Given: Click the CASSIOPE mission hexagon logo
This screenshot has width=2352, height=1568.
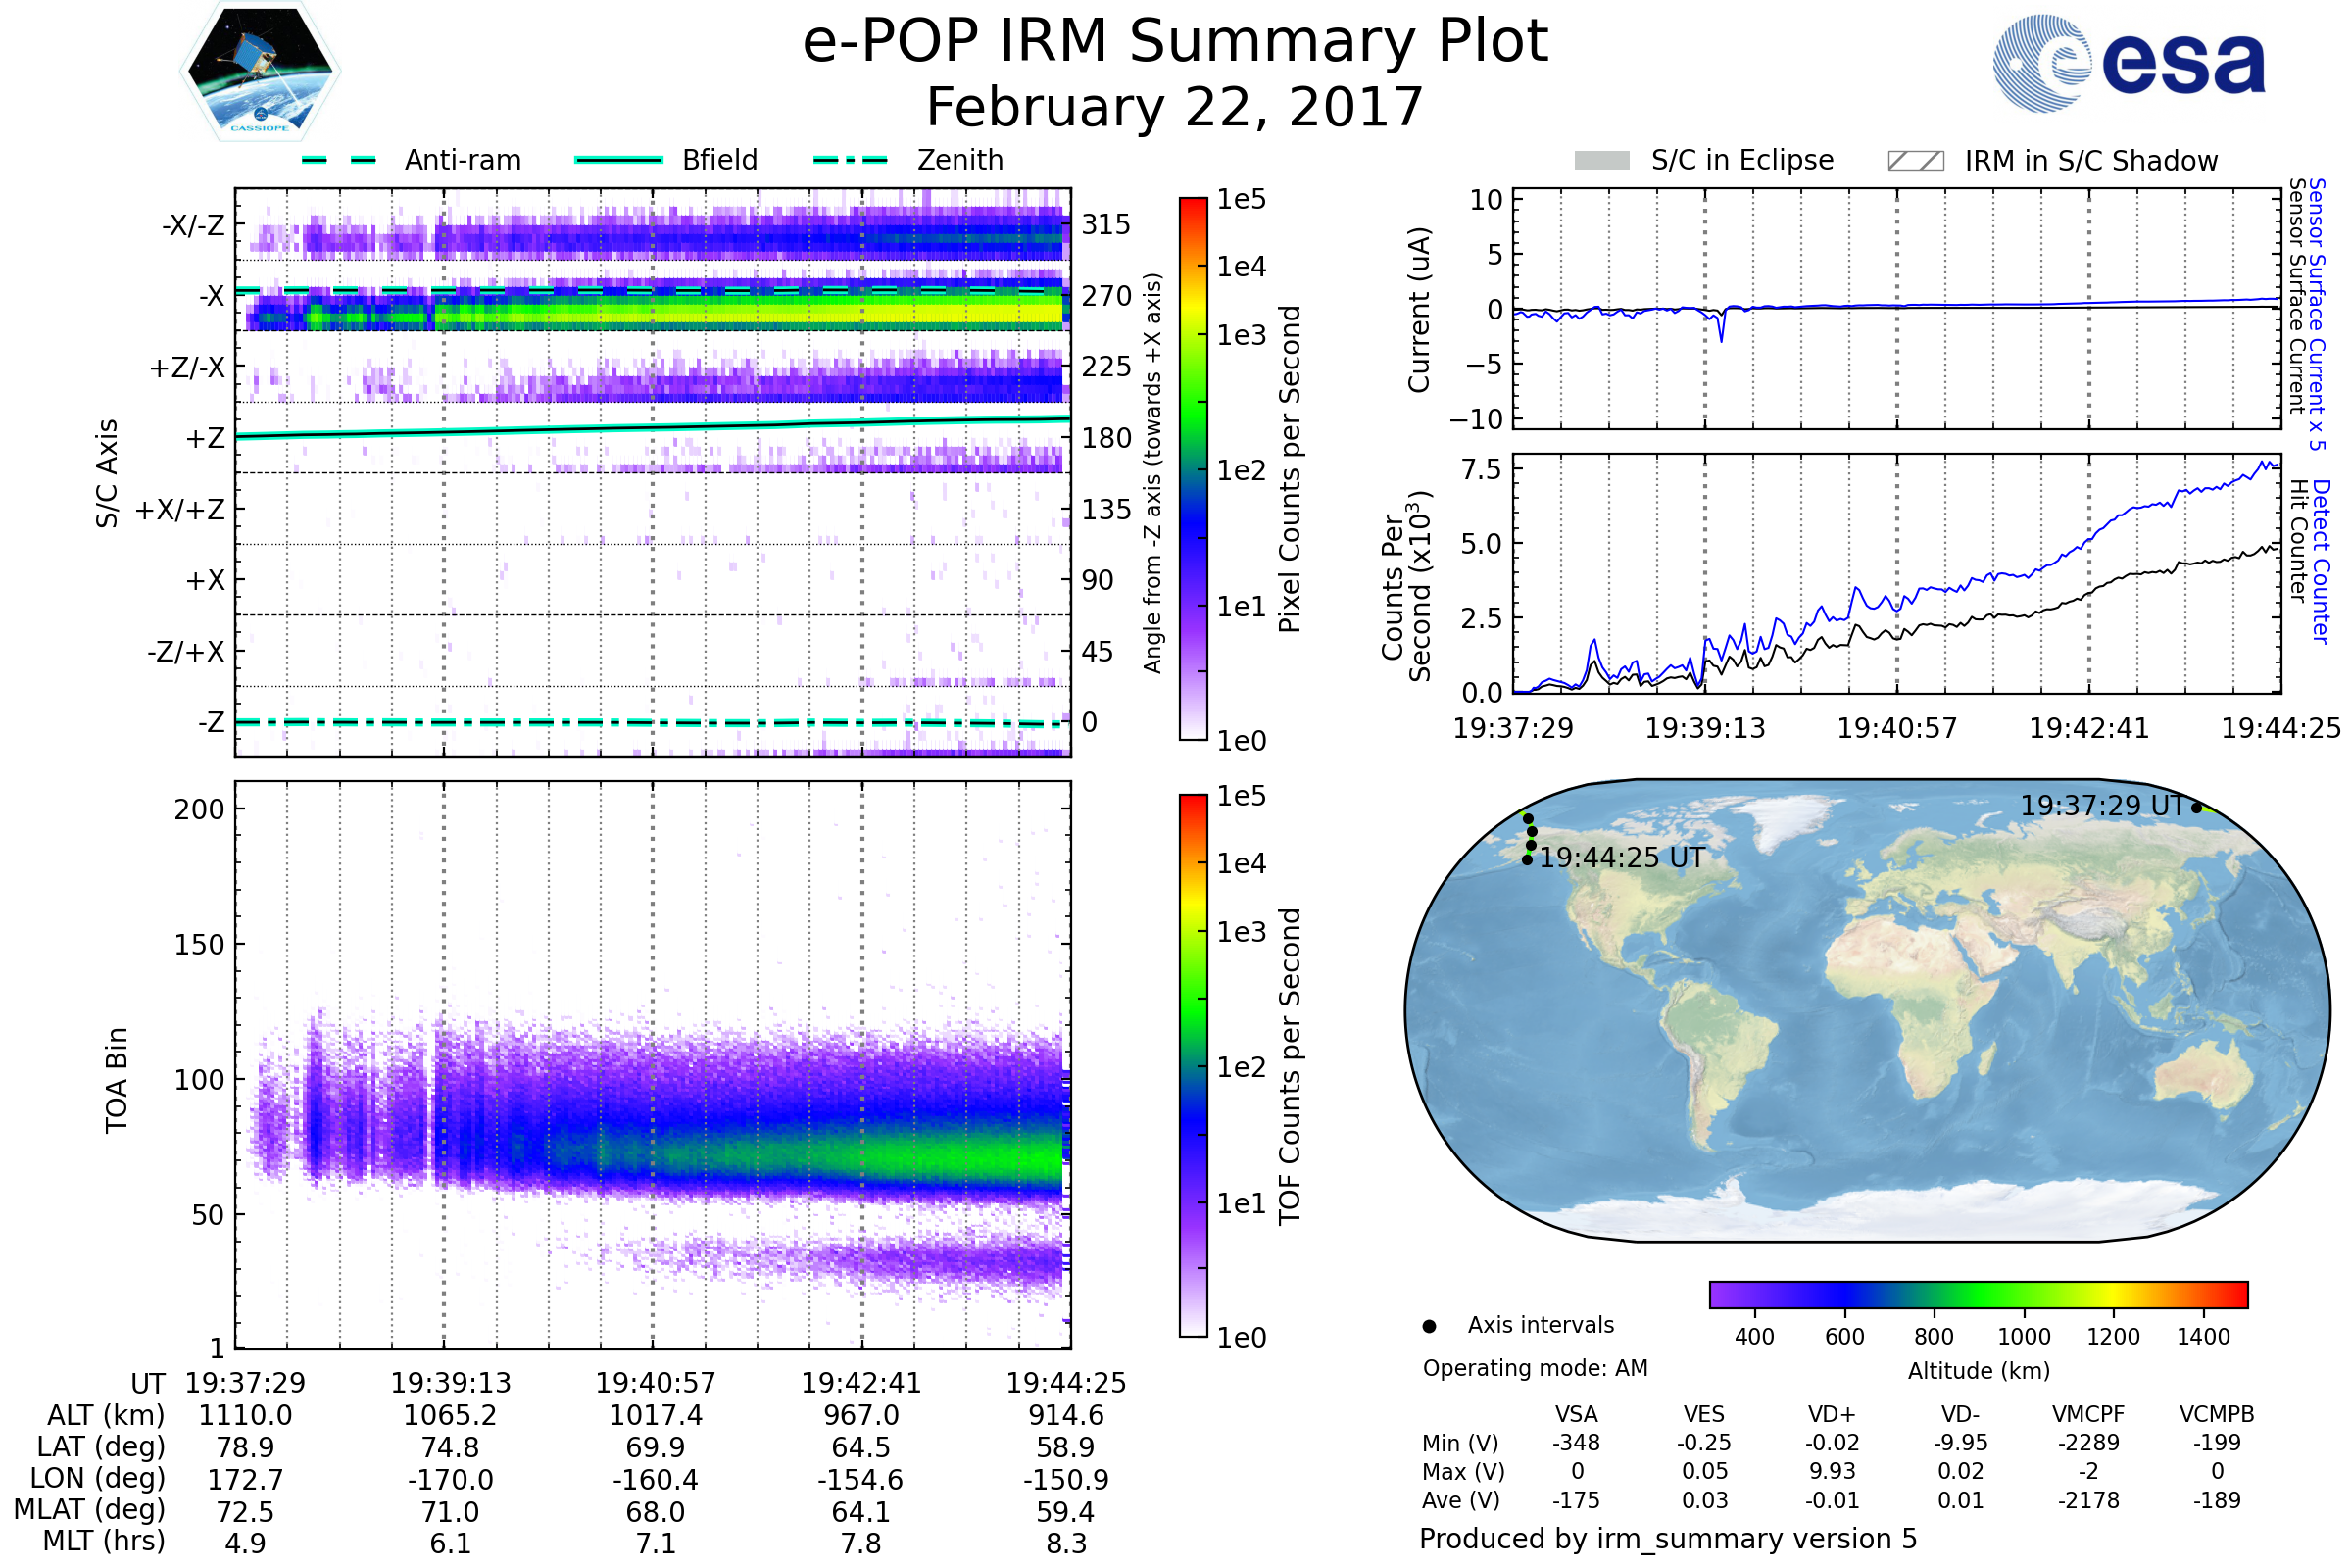Looking at the screenshot, I should click(x=260, y=72).
